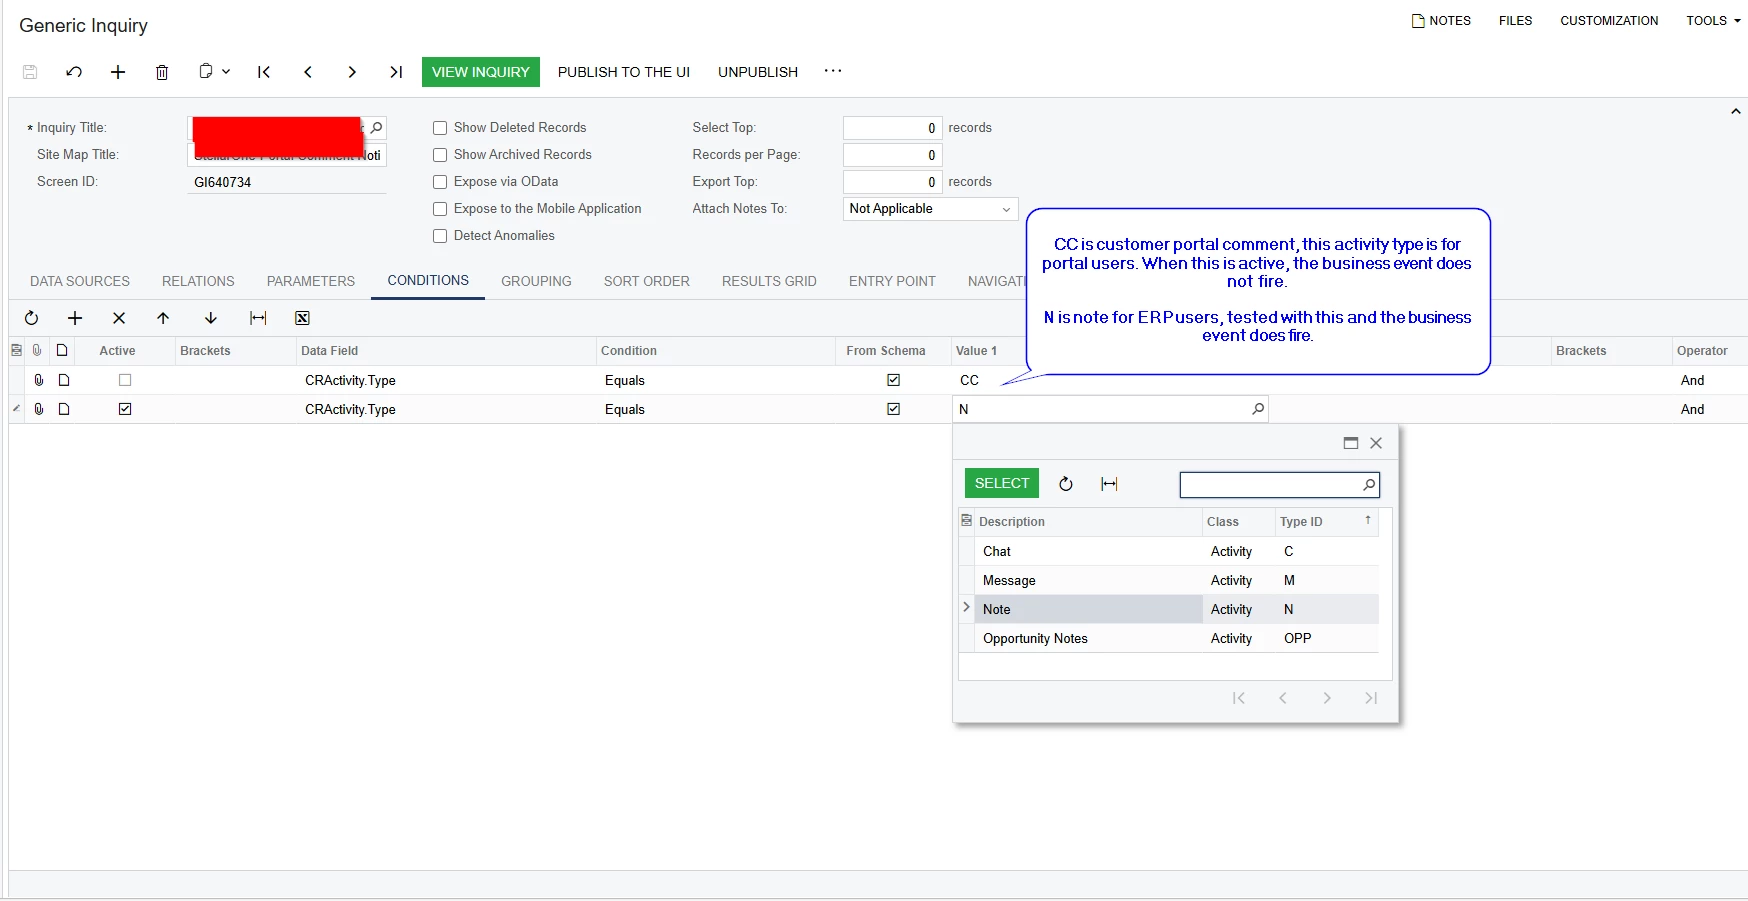Go to the next record
This screenshot has width=1748, height=901.
point(352,72)
